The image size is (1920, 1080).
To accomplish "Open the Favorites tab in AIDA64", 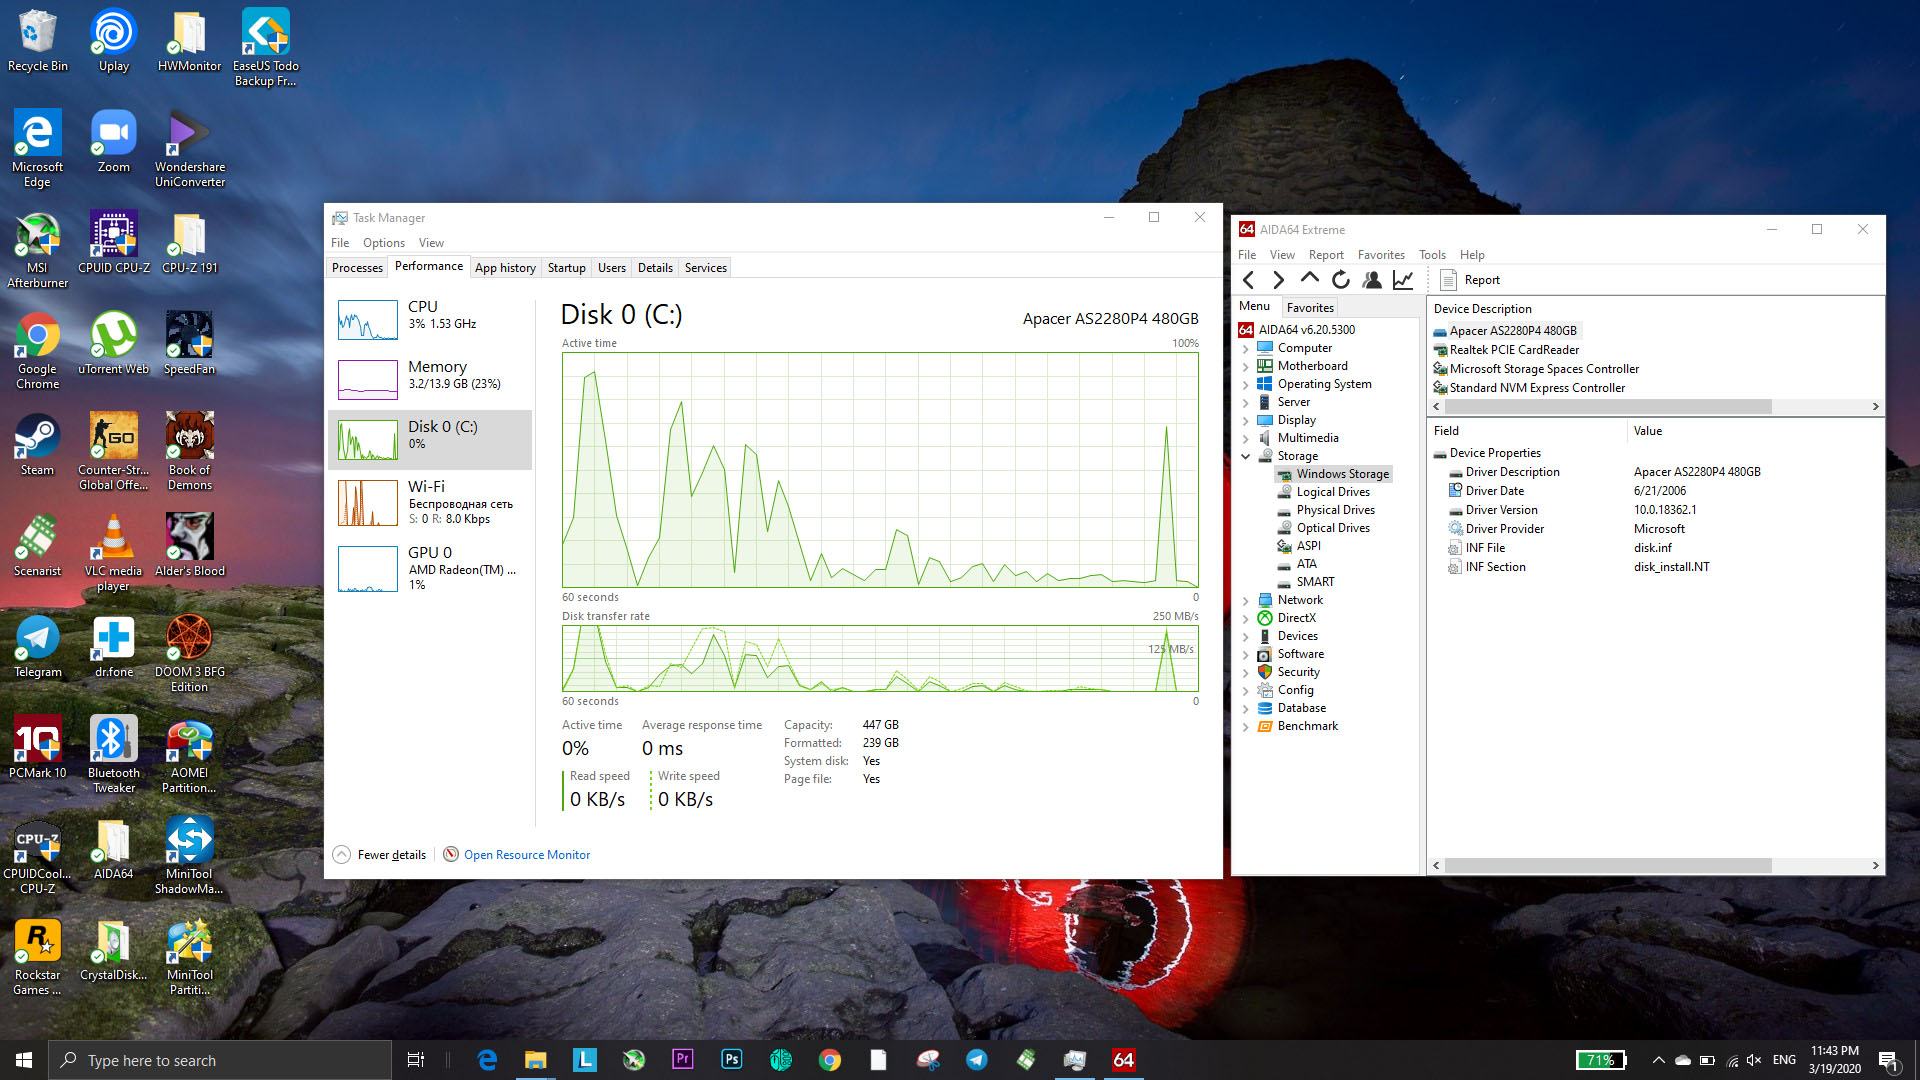I will coord(1310,308).
